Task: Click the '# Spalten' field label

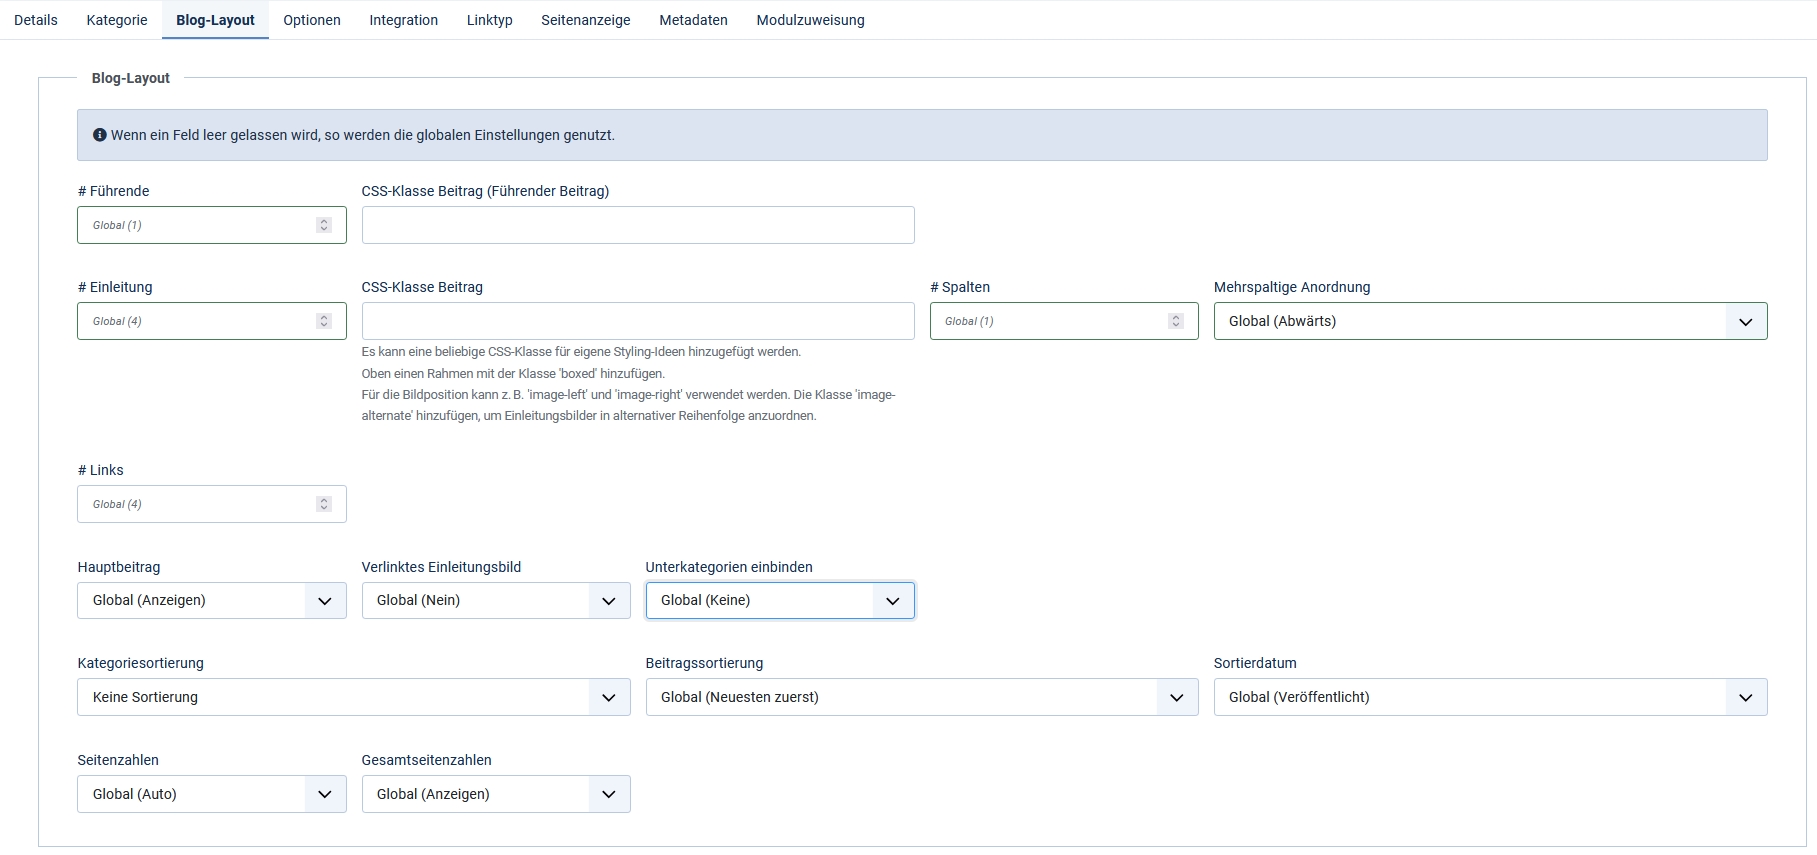Action: click(960, 287)
